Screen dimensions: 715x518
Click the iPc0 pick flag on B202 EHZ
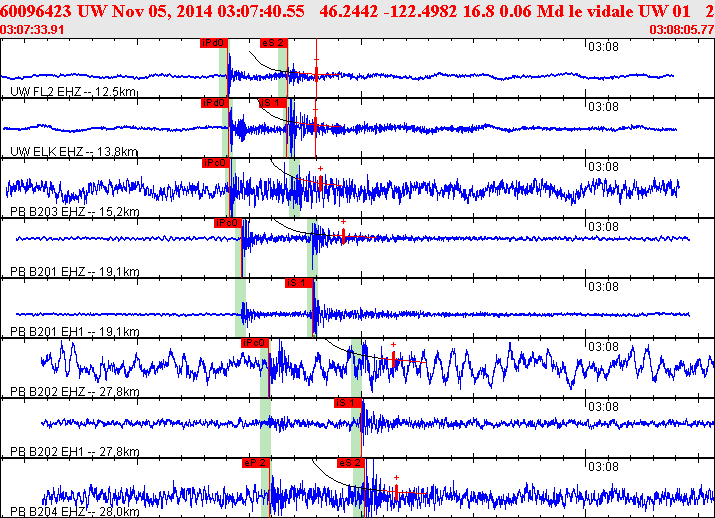pyautogui.click(x=255, y=343)
